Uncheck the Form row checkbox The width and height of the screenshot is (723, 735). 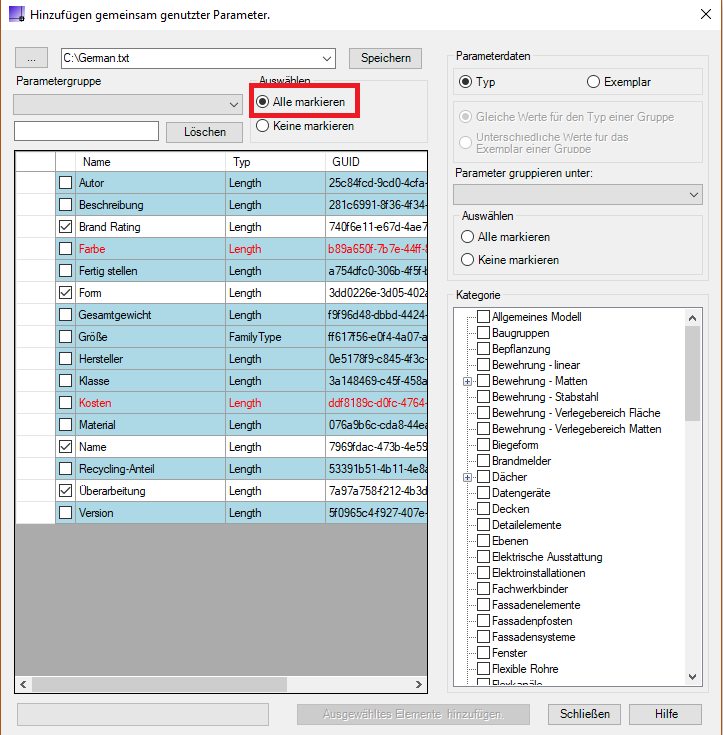(x=66, y=292)
